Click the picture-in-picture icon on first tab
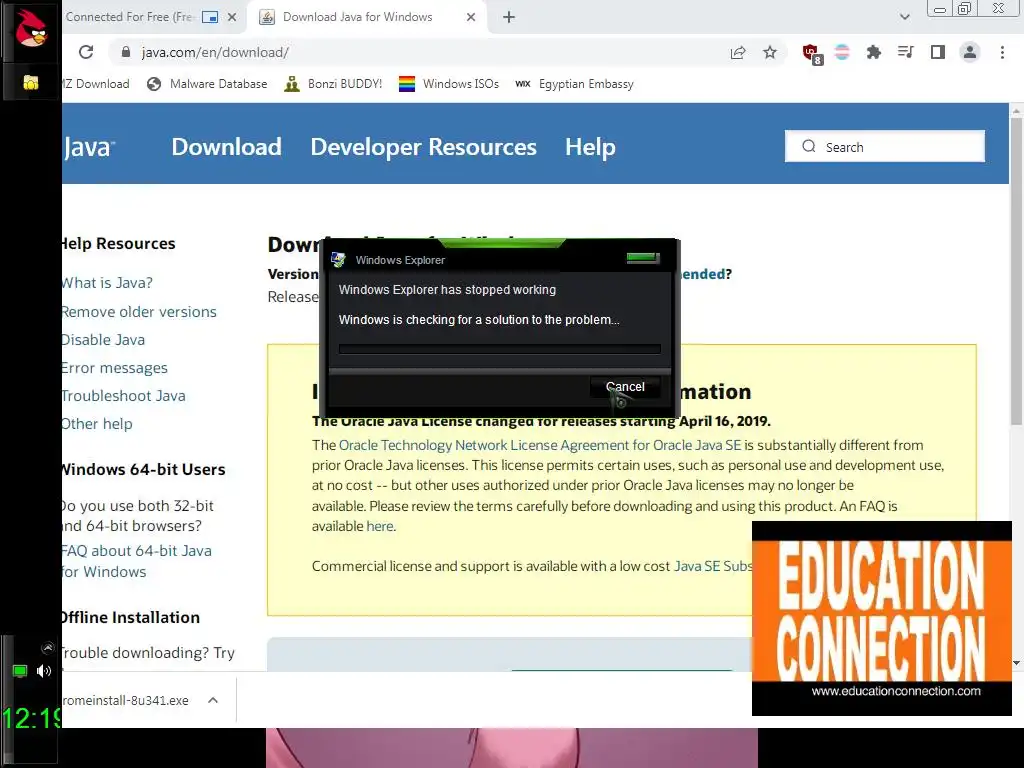 210,18
